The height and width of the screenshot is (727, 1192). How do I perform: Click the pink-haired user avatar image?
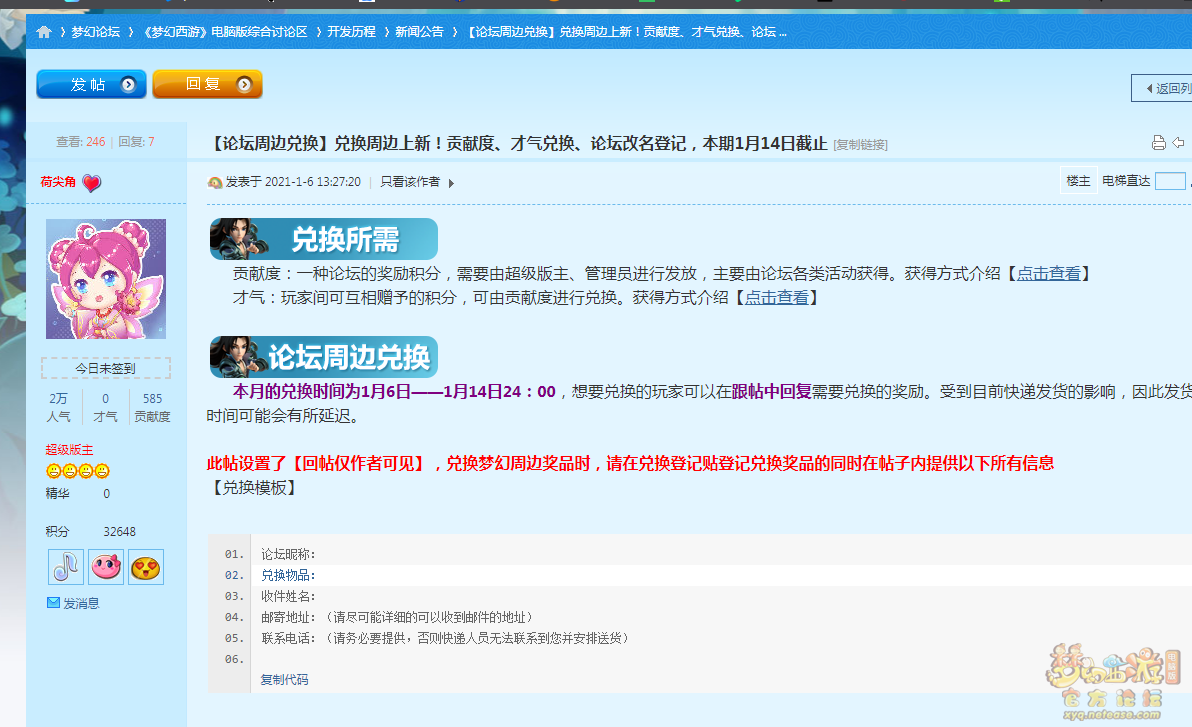tap(106, 279)
